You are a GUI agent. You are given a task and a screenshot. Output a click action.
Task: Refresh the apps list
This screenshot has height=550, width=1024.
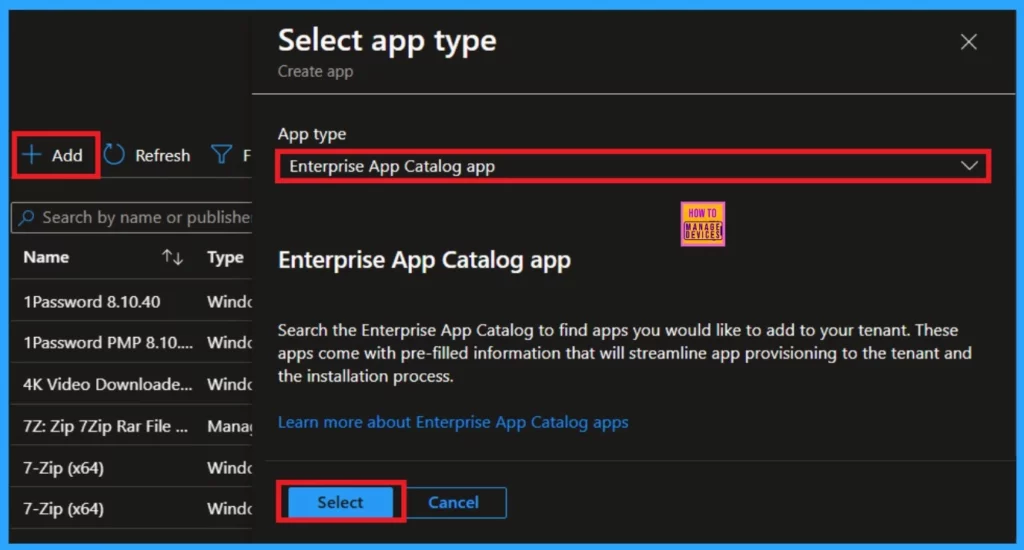click(147, 155)
